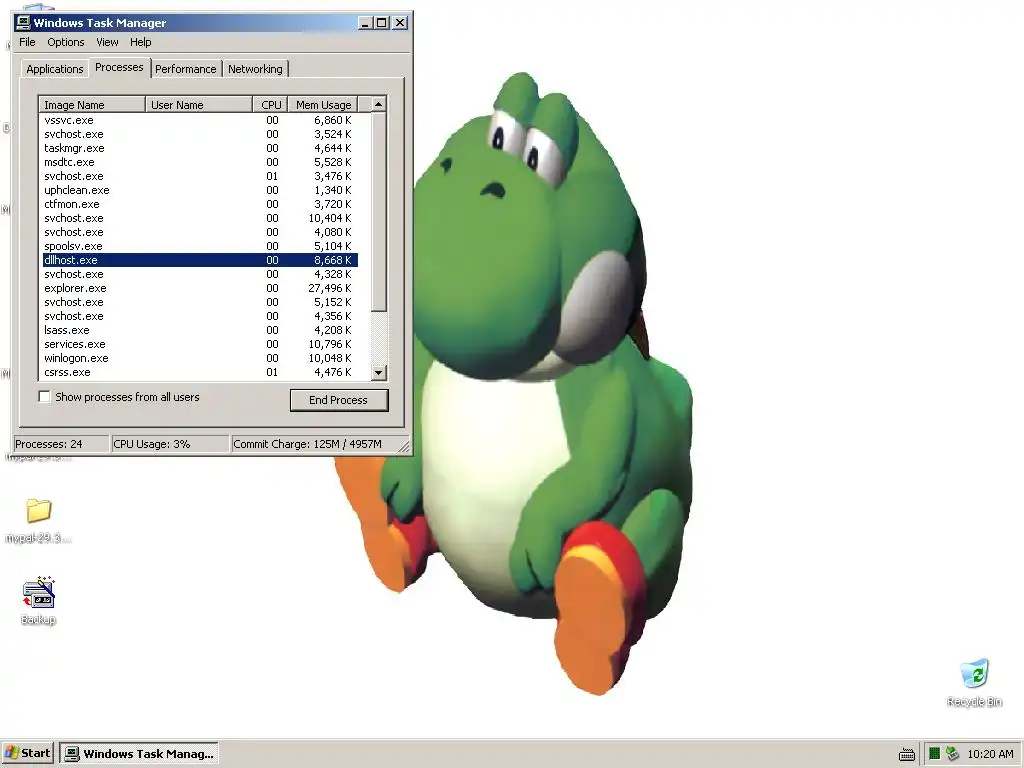Select the spoolsv.exe process row

(199, 246)
